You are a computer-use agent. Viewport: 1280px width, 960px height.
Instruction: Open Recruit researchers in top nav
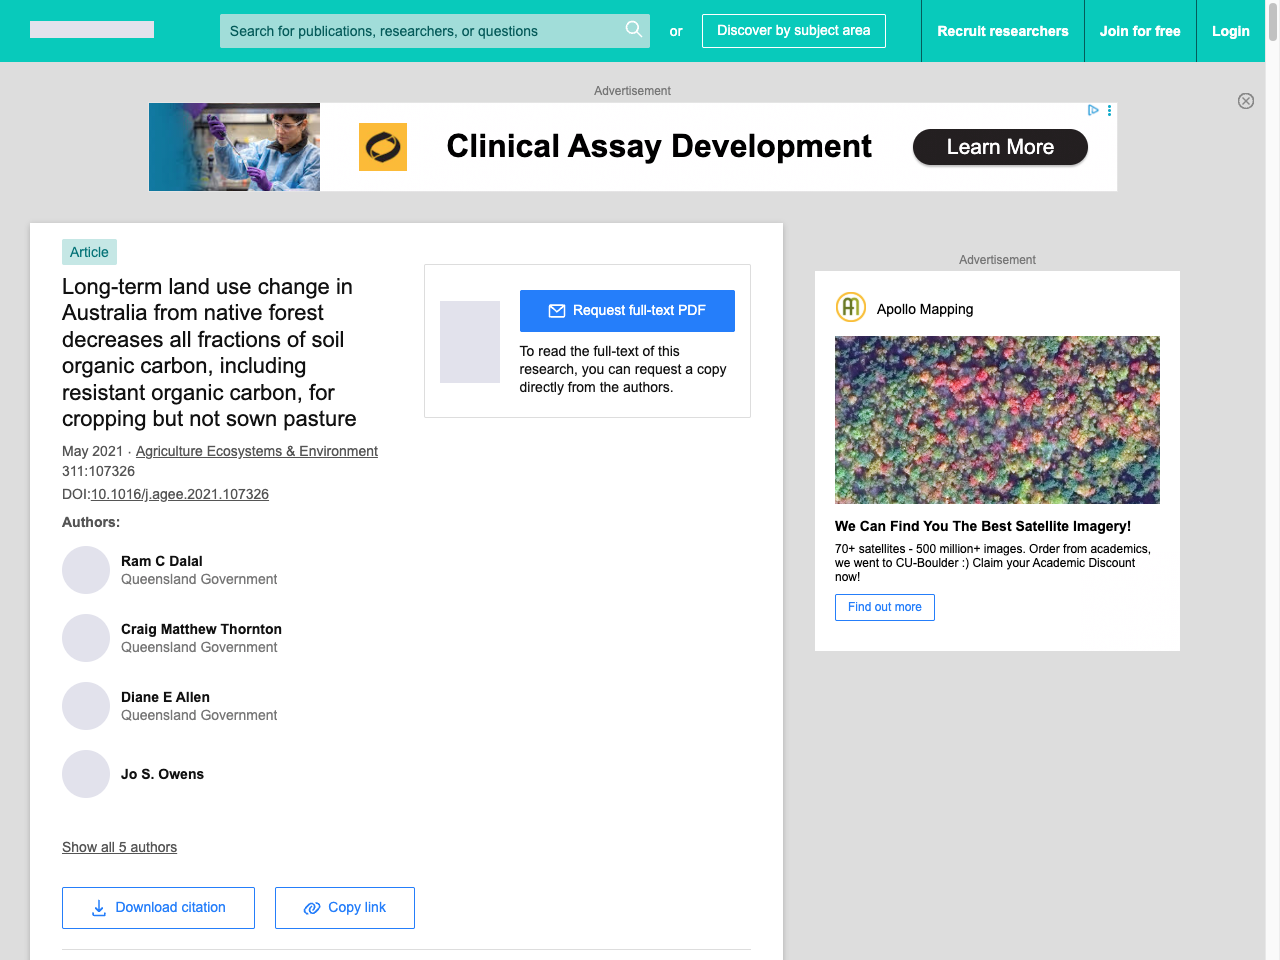point(1002,31)
